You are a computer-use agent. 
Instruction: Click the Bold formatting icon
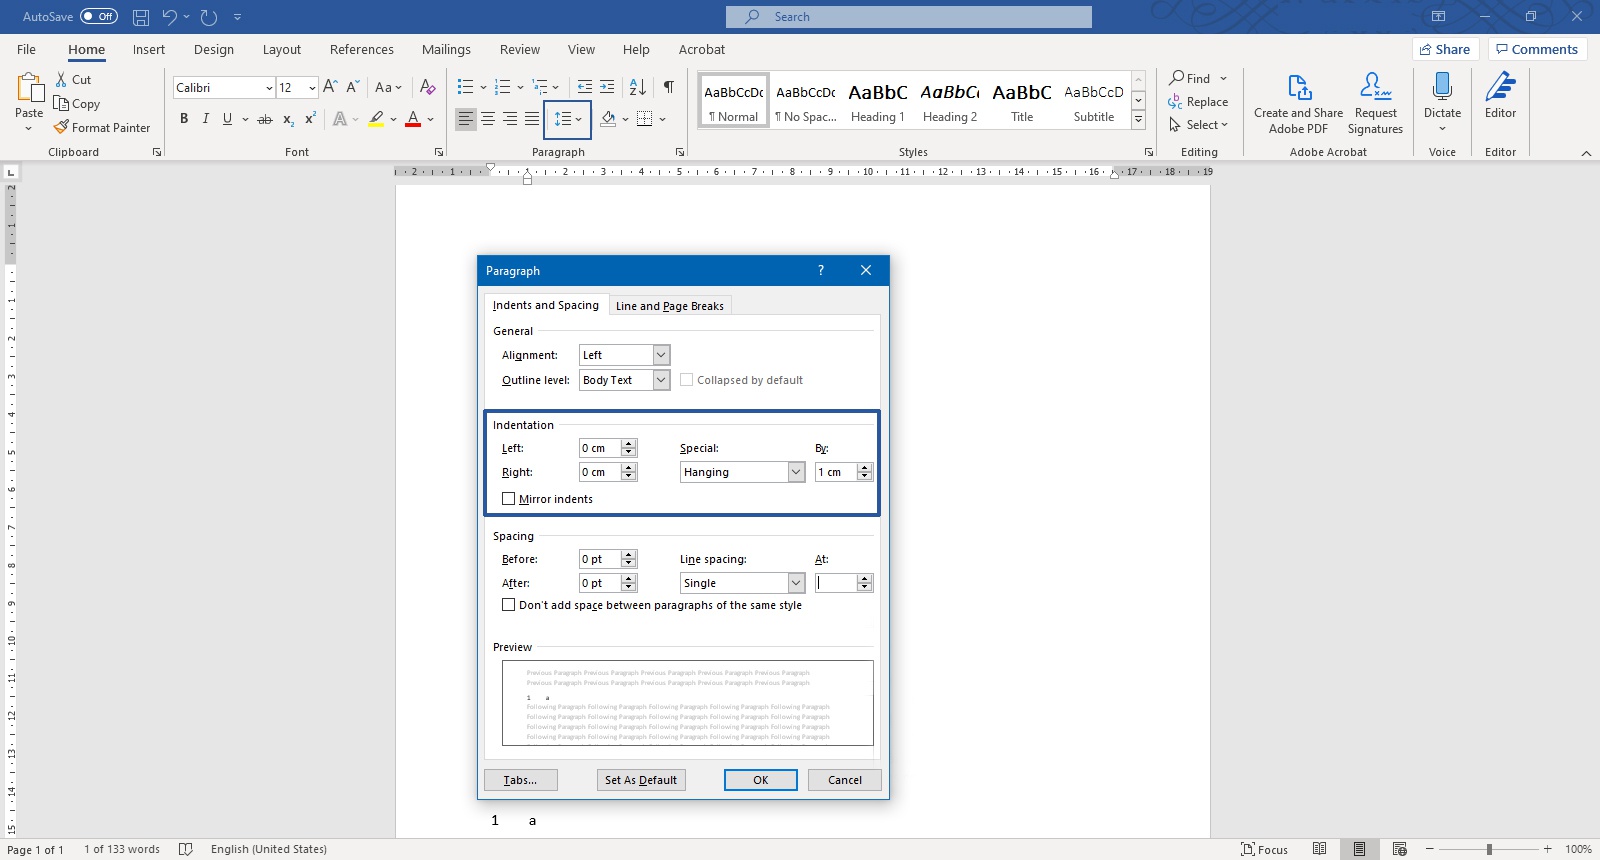[x=184, y=119]
